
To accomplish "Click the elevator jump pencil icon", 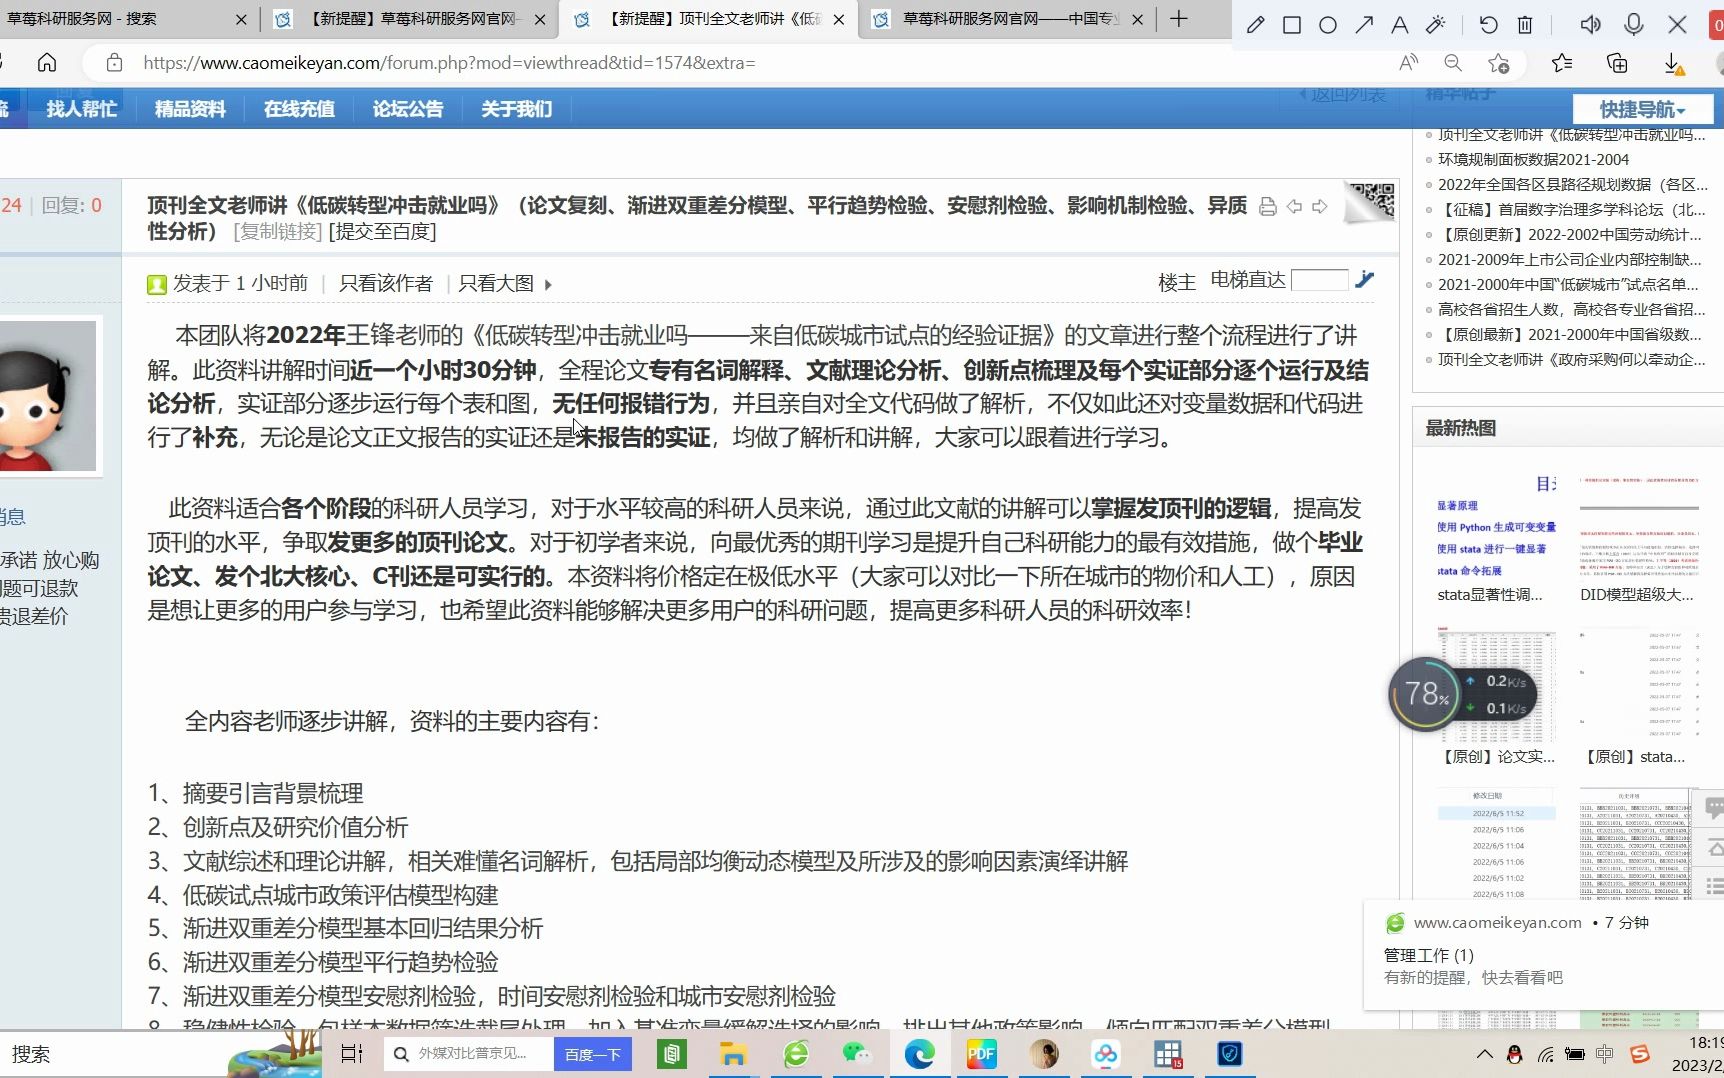I will click(x=1365, y=280).
